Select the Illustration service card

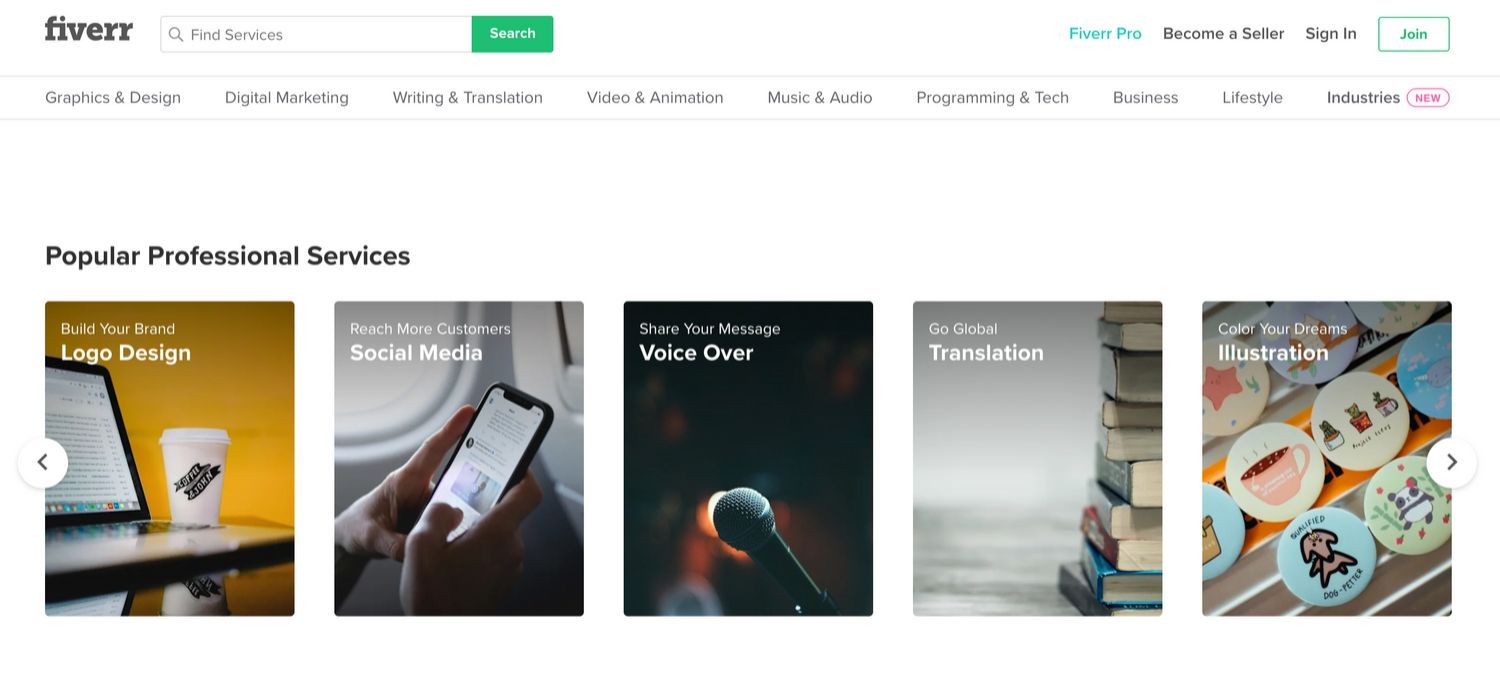click(1327, 459)
